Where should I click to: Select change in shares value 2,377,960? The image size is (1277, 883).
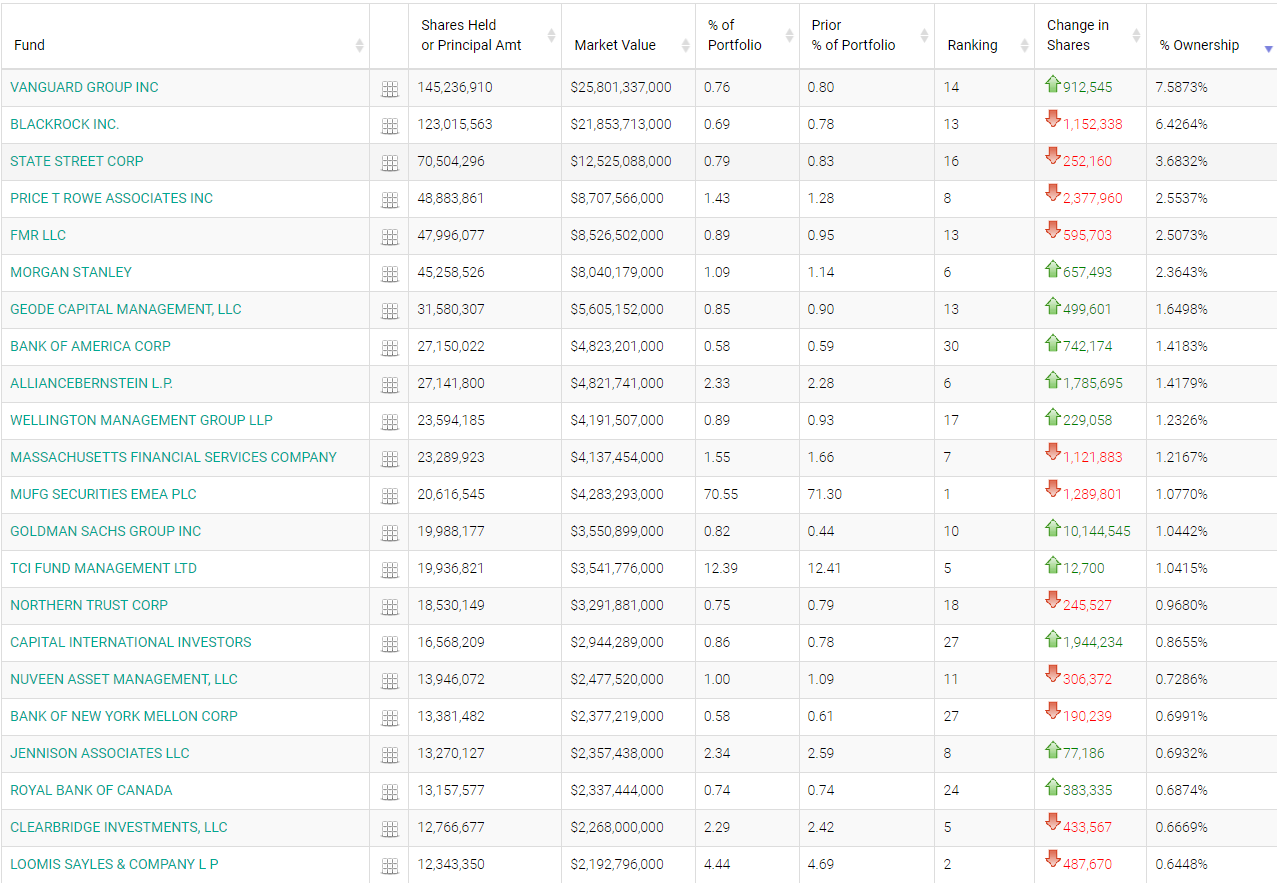(1093, 198)
